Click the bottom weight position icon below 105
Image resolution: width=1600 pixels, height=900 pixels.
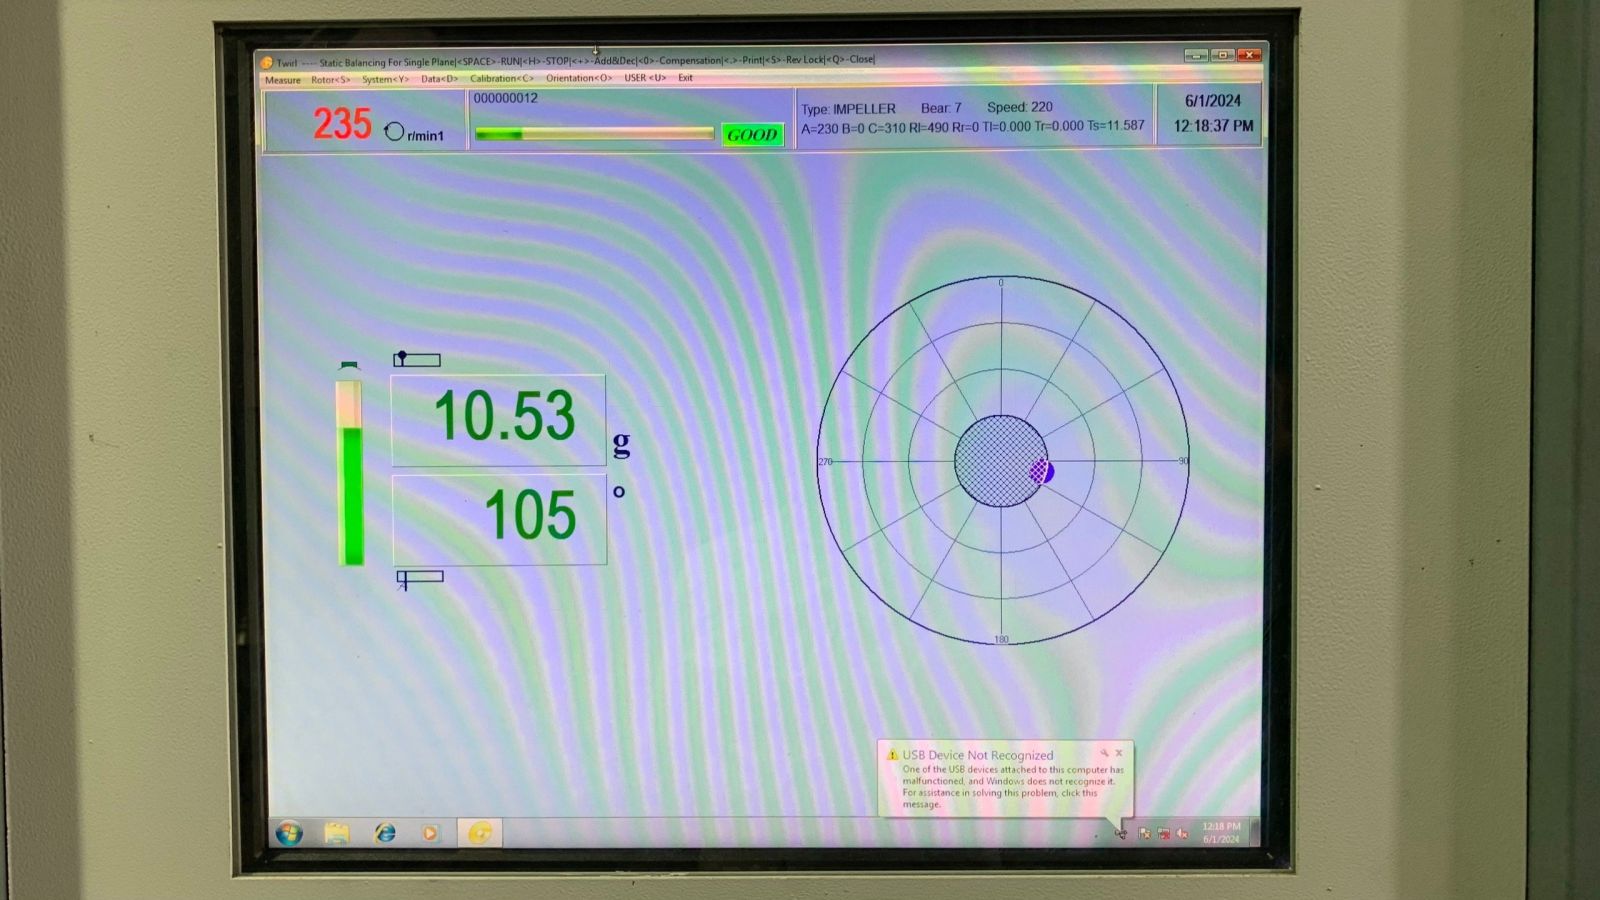[420, 578]
